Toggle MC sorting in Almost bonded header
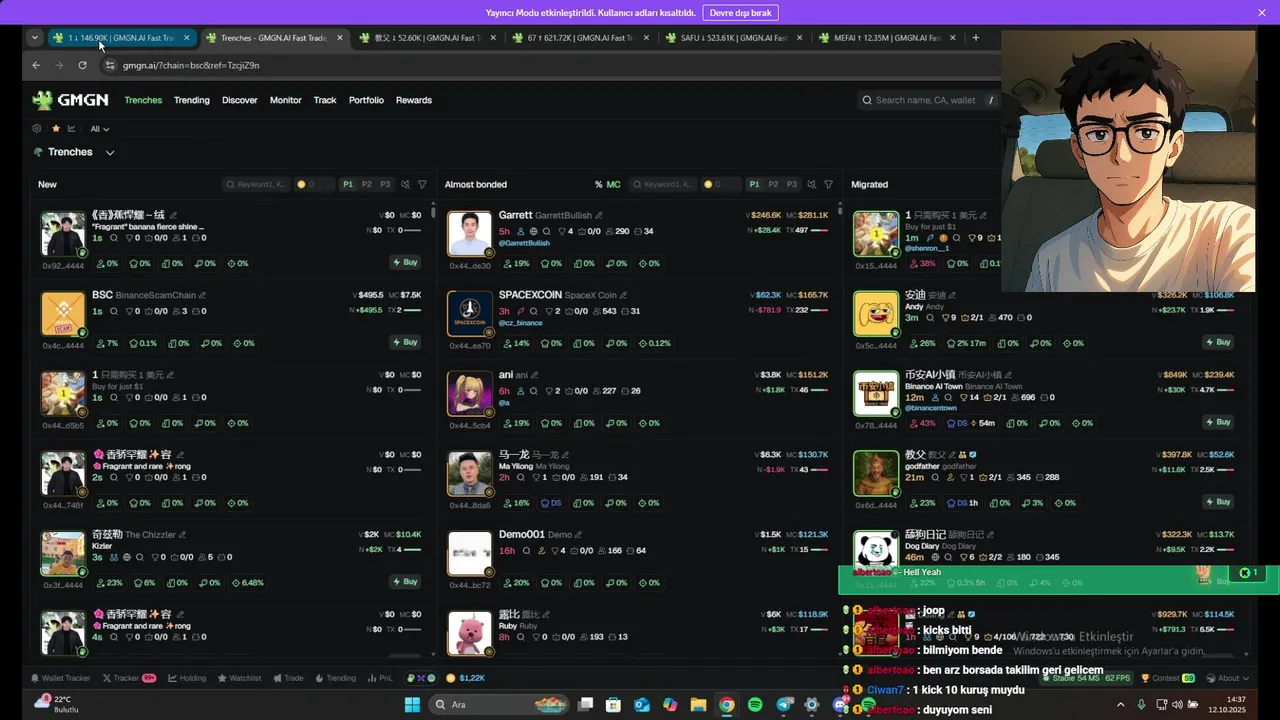Screen dimensions: 1280x720 (x=613, y=184)
